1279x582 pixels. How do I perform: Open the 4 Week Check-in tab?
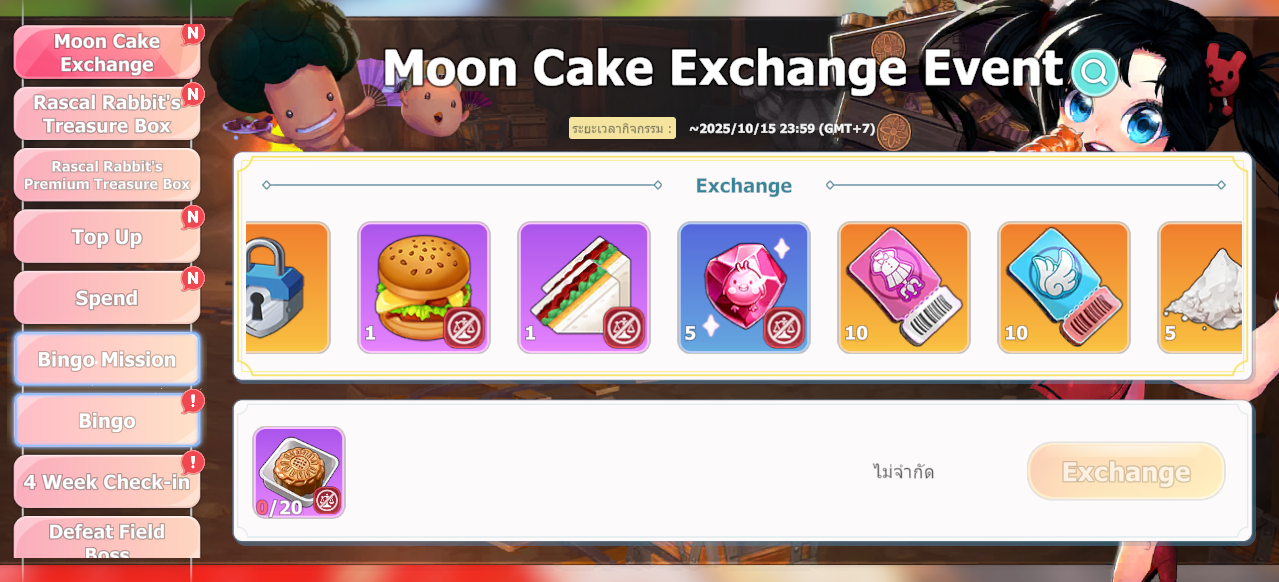coord(107,482)
